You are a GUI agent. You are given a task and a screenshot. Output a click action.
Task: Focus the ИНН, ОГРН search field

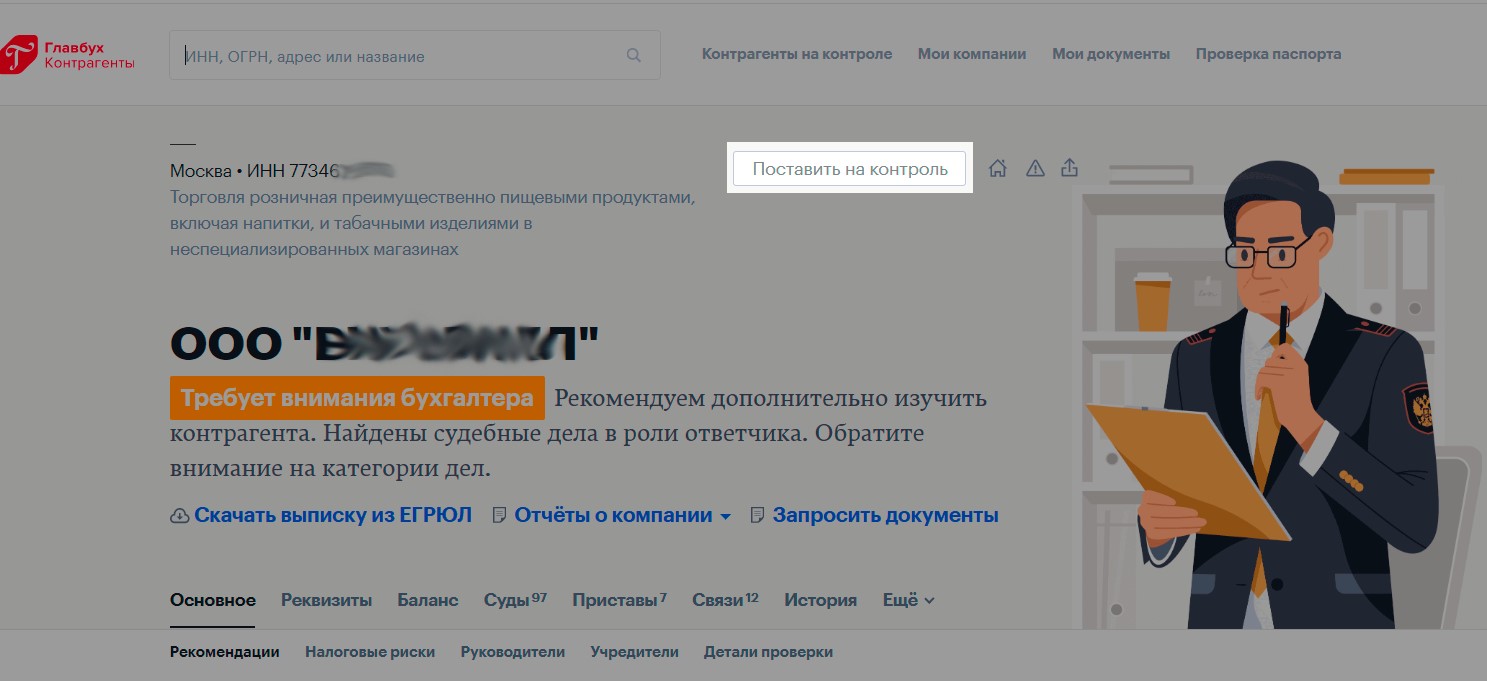[400, 56]
